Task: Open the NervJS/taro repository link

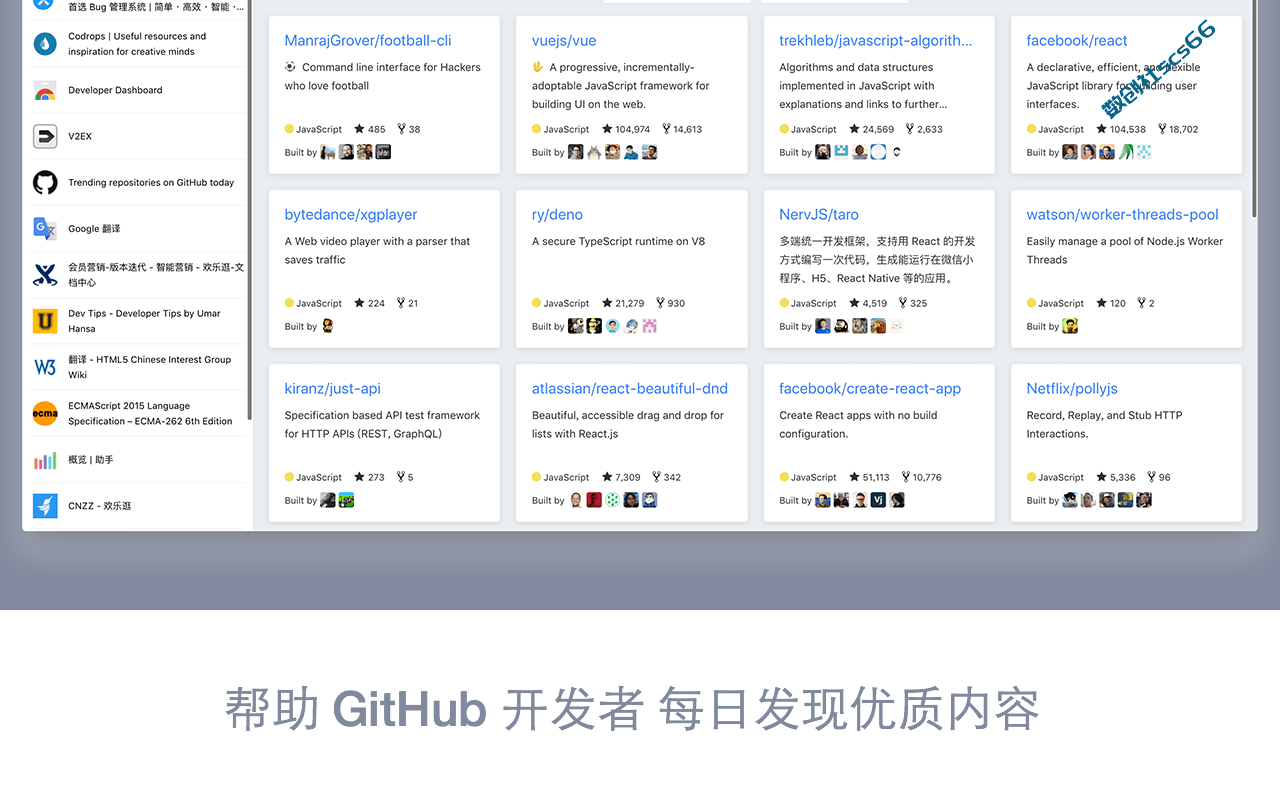Action: click(x=819, y=215)
